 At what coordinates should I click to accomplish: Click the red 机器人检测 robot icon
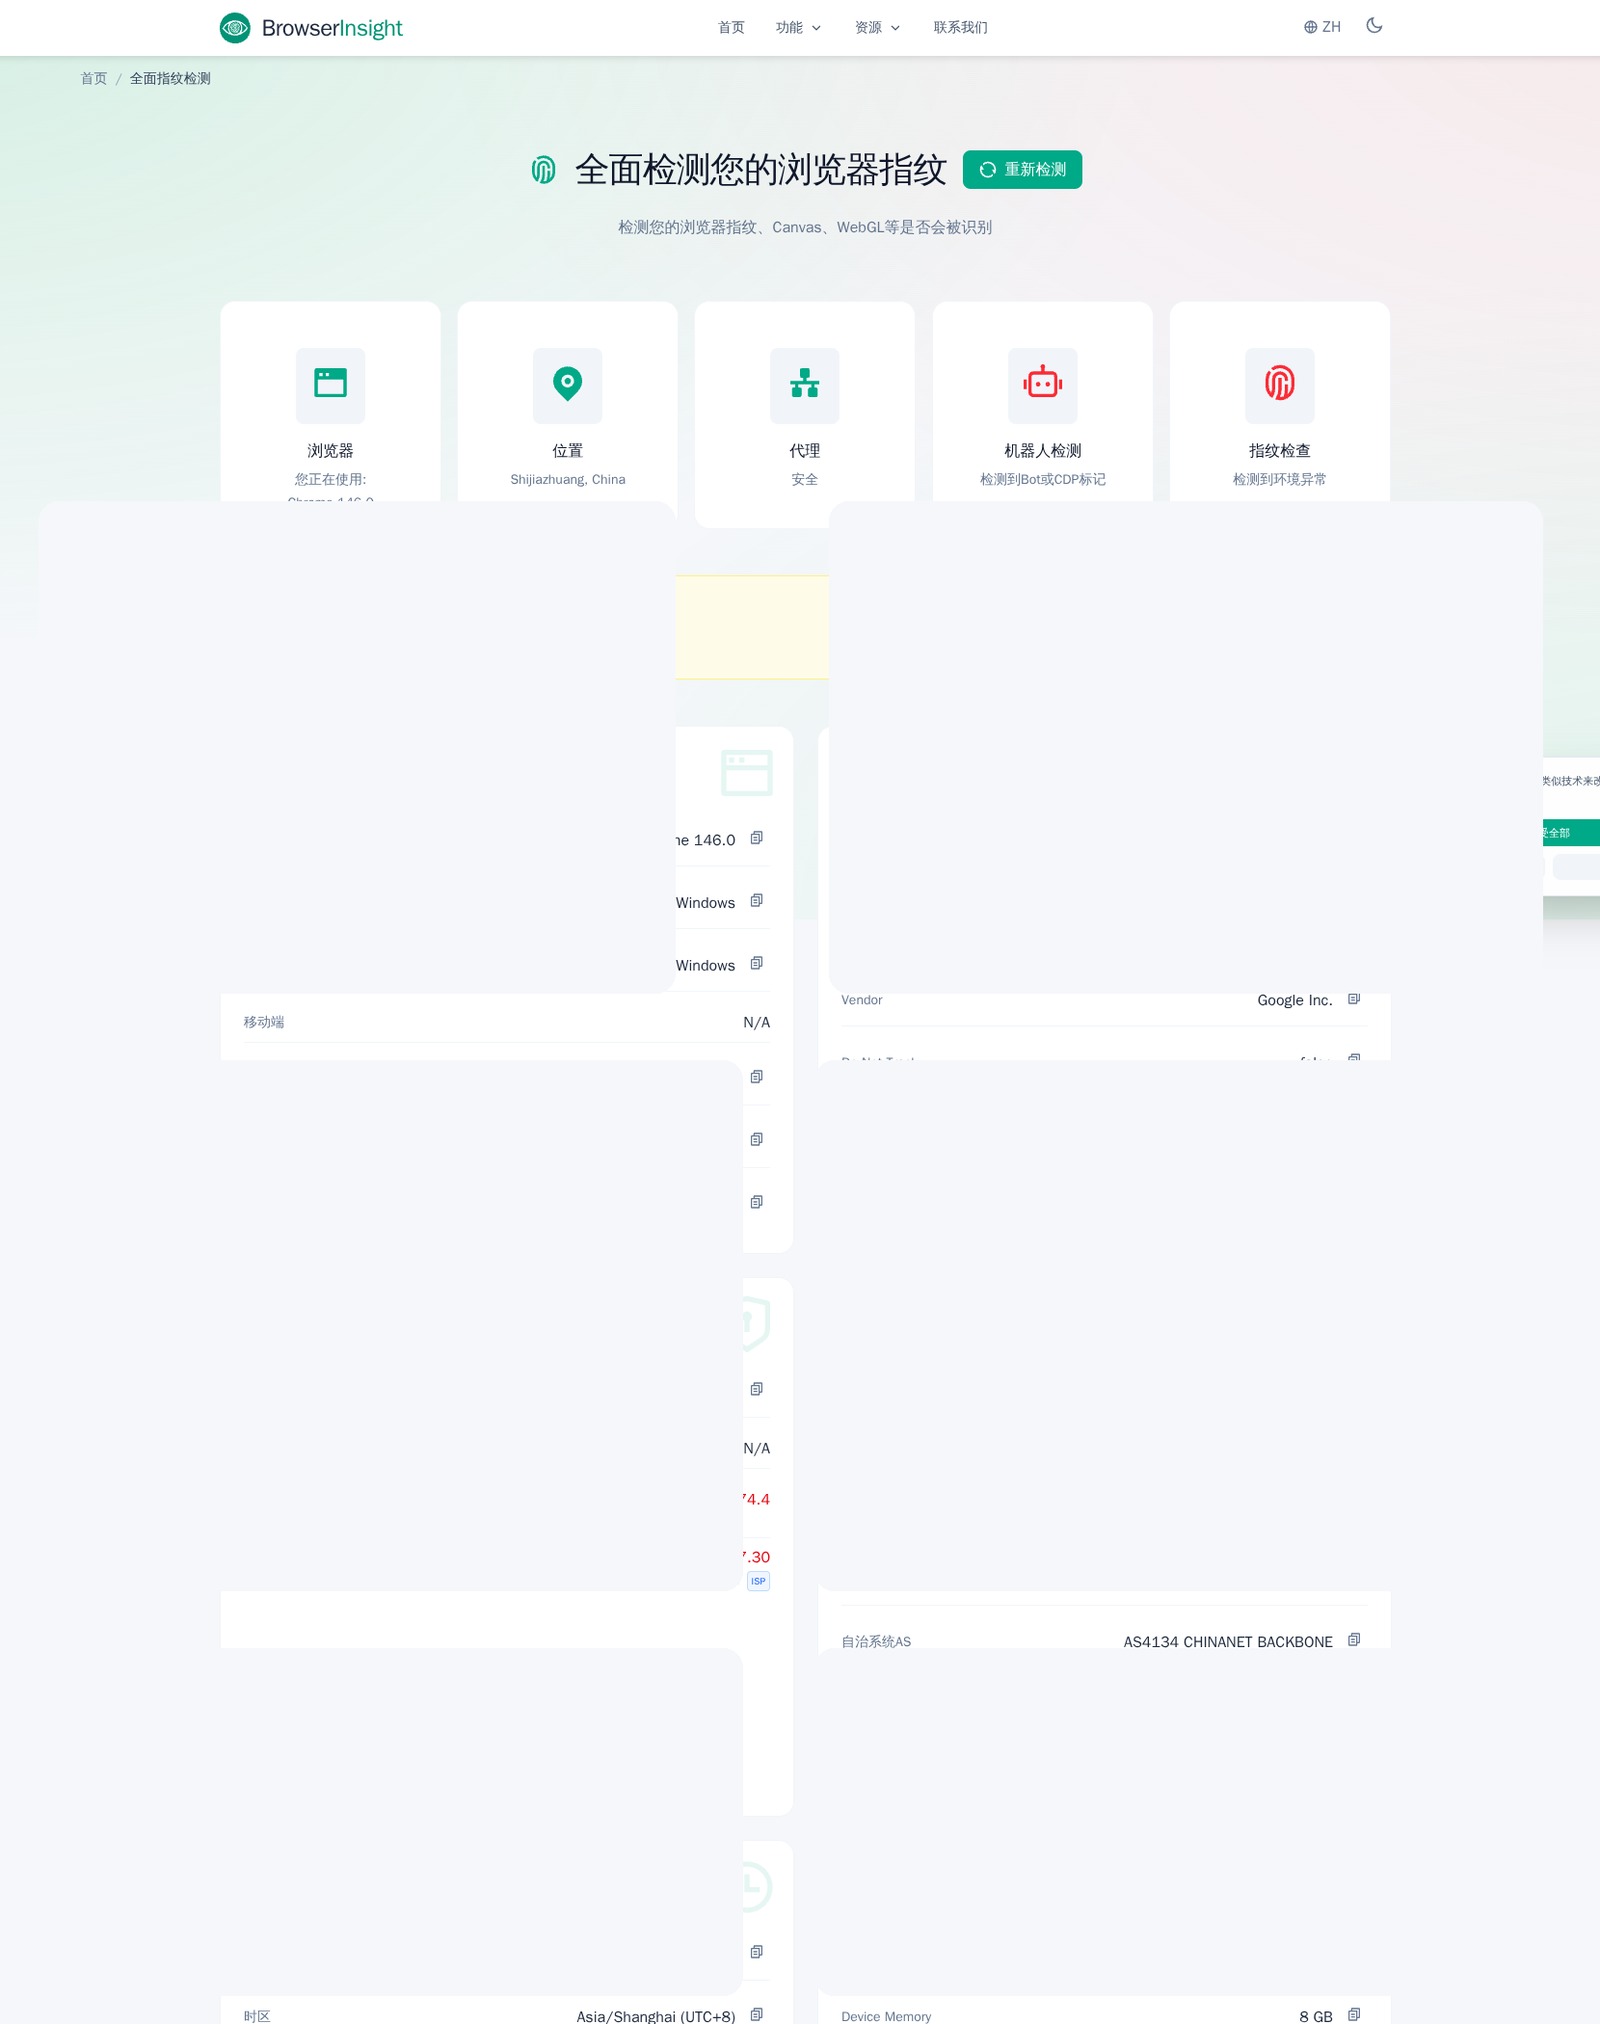coord(1042,384)
